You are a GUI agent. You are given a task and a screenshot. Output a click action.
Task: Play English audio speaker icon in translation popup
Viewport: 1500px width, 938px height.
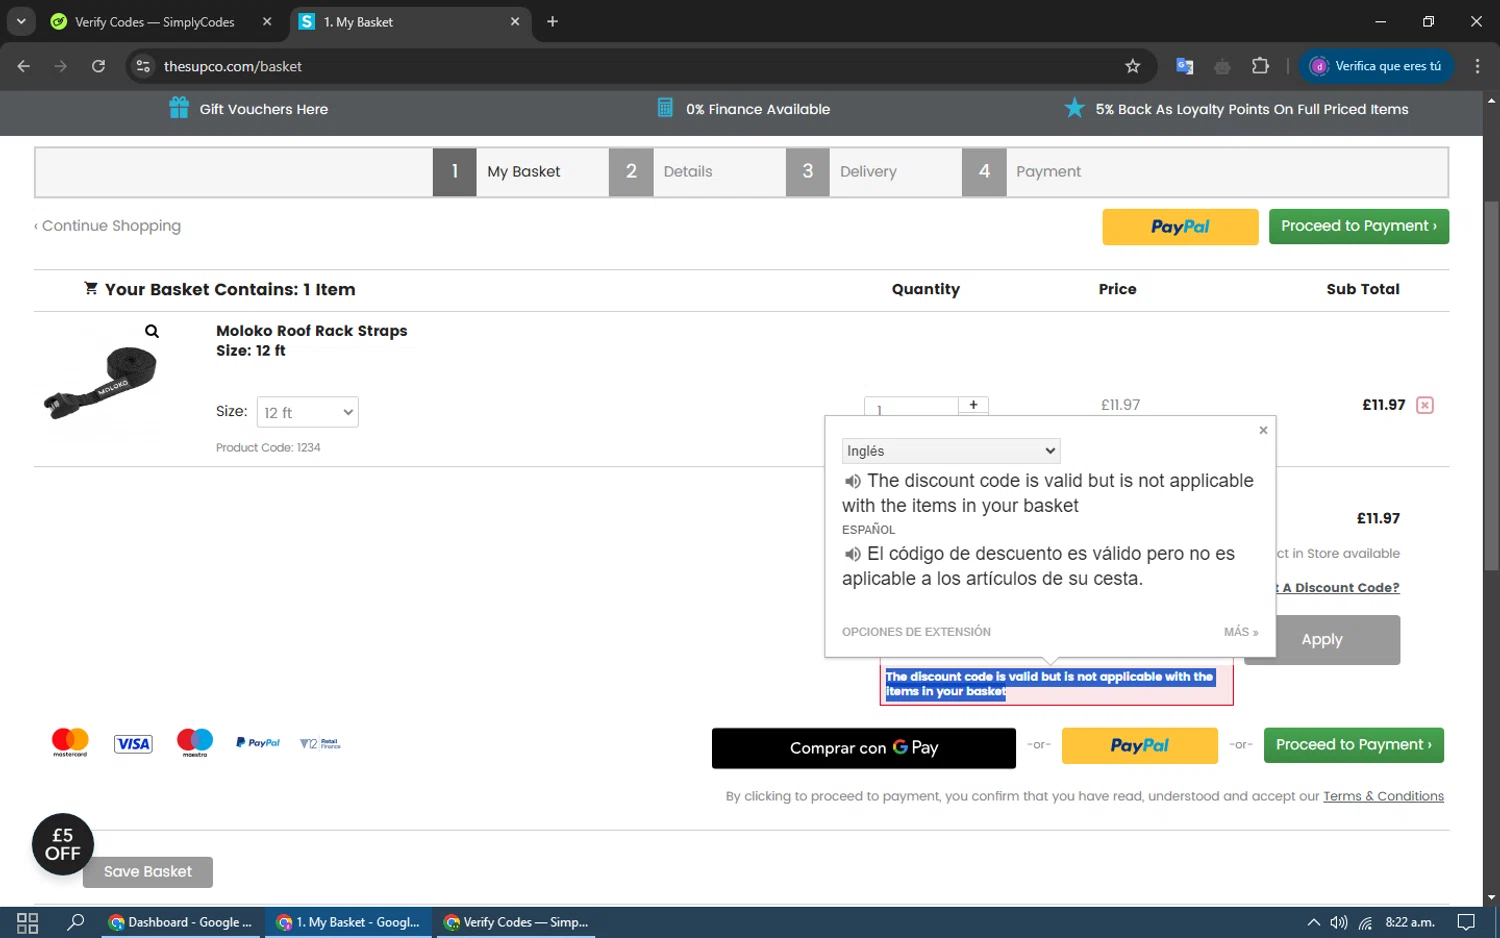[x=852, y=481]
